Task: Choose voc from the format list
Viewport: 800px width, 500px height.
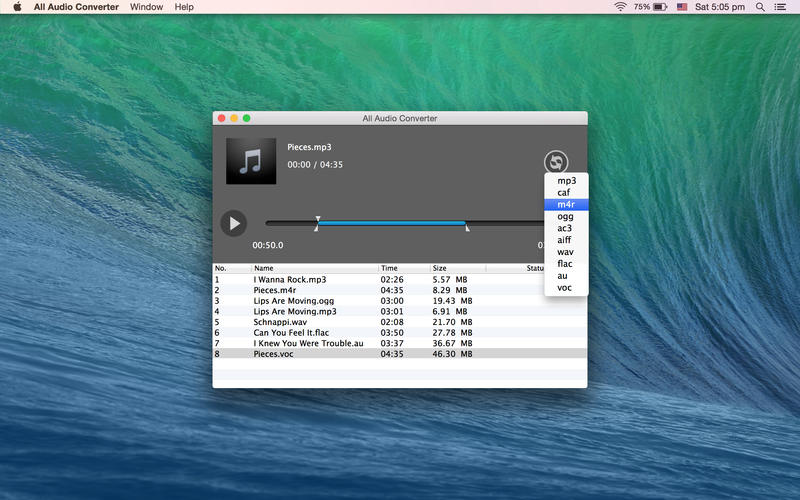Action: pos(566,288)
